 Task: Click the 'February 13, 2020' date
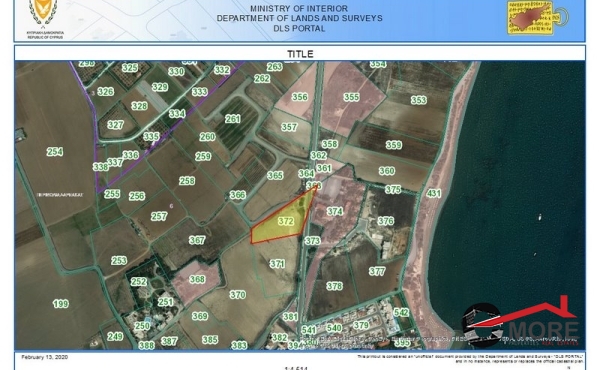(x=45, y=357)
